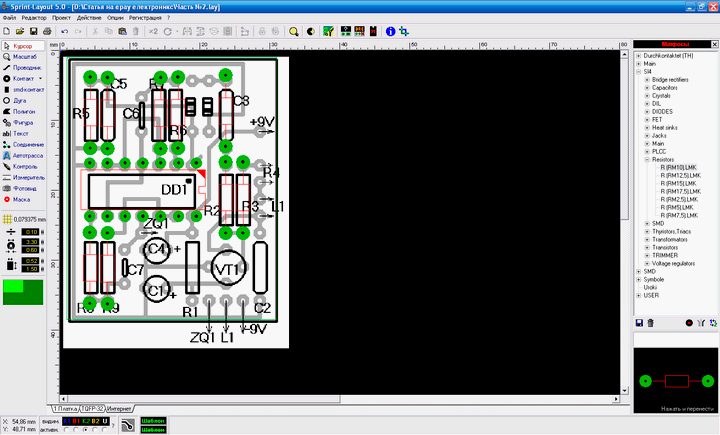
Task: Select the Масштаб zoom tool
Action: point(24,57)
